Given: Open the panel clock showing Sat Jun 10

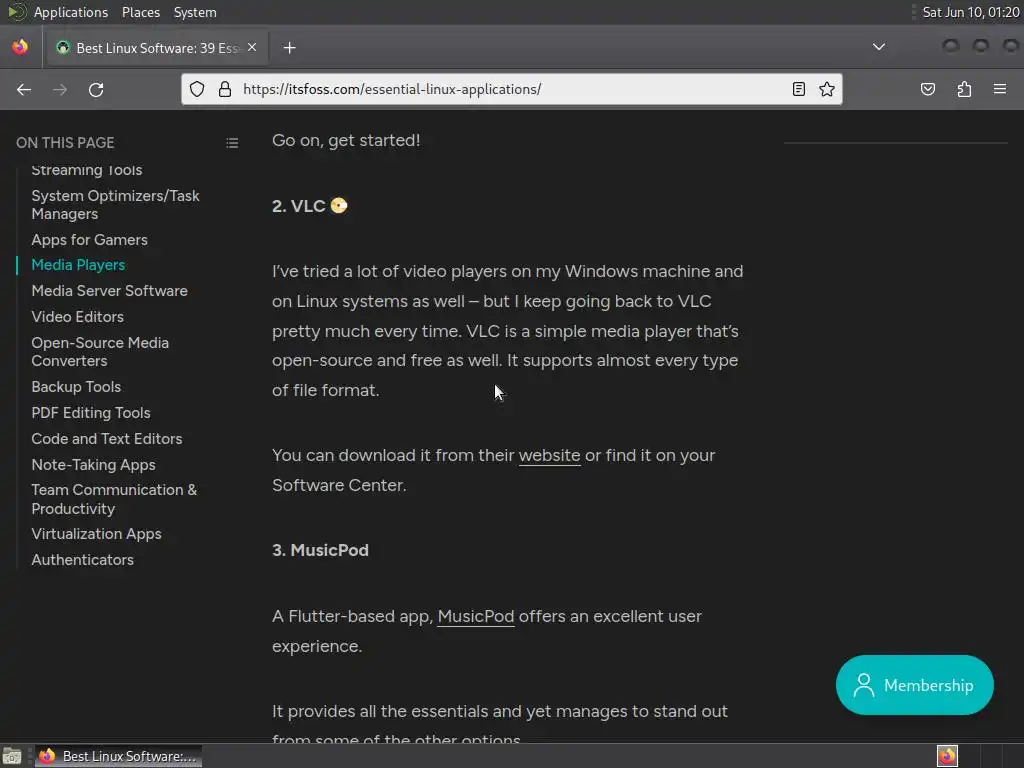Looking at the screenshot, I should (x=970, y=12).
